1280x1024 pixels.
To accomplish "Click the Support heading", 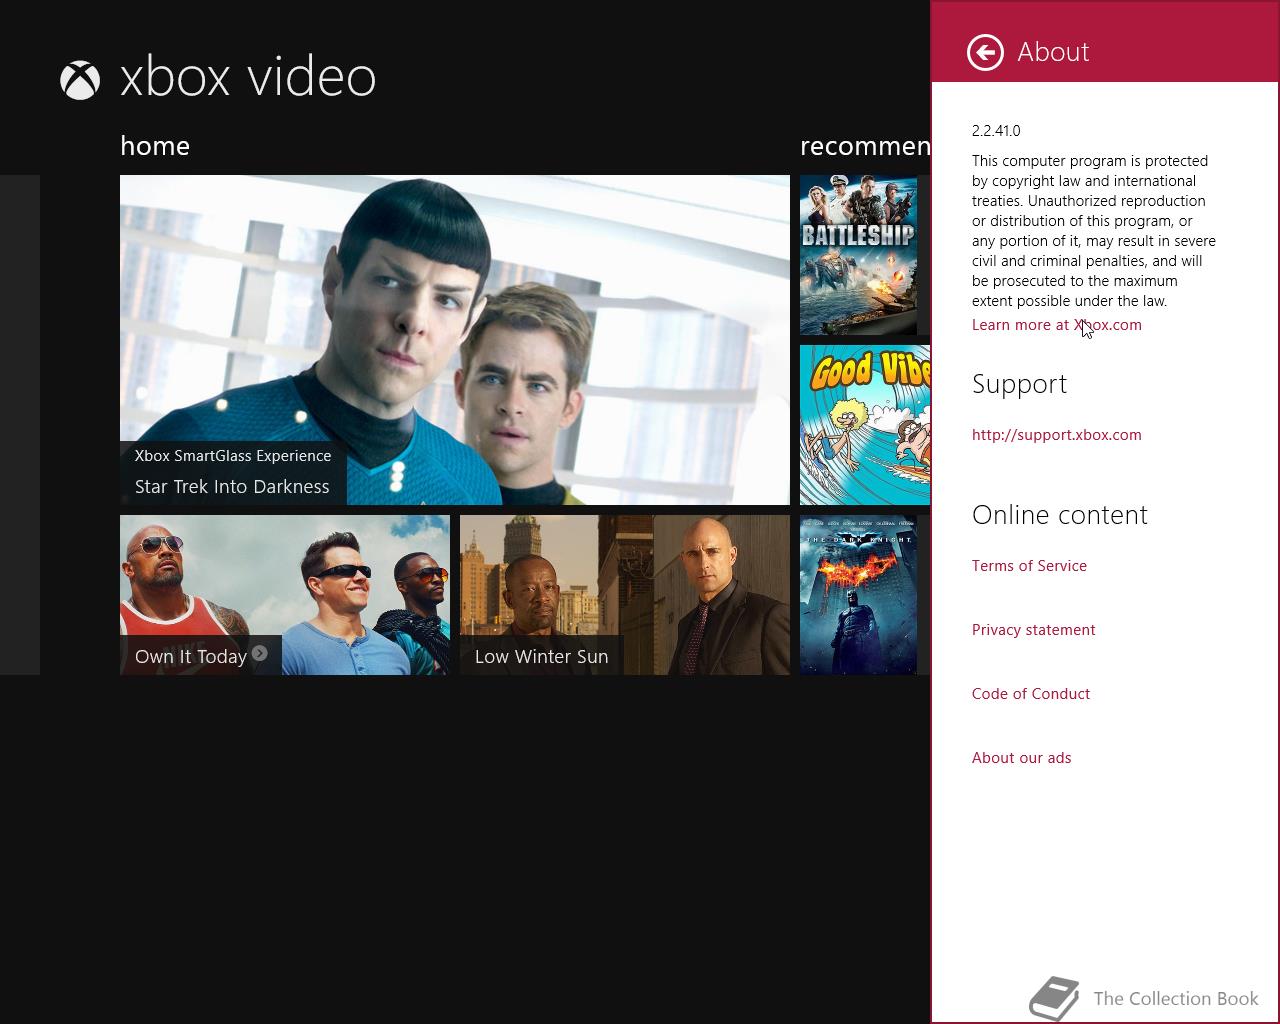I will click(1019, 384).
